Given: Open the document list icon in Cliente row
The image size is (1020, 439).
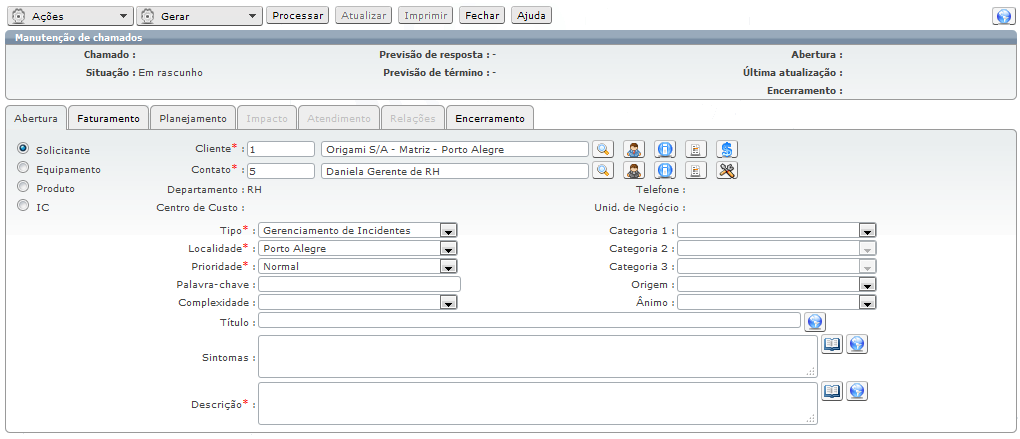Looking at the screenshot, I should pos(696,149).
